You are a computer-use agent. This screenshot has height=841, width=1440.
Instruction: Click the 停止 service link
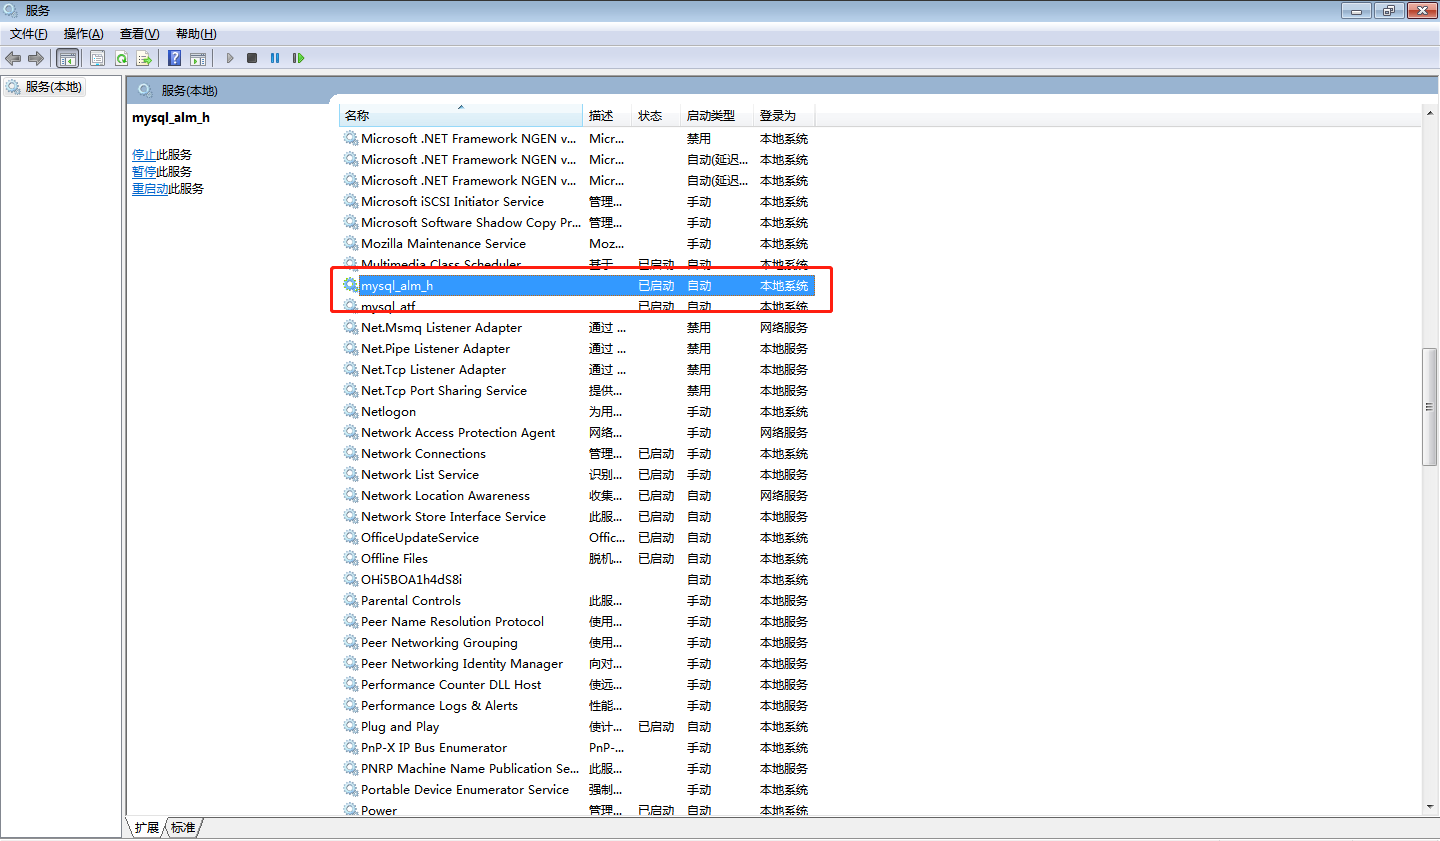coord(144,155)
